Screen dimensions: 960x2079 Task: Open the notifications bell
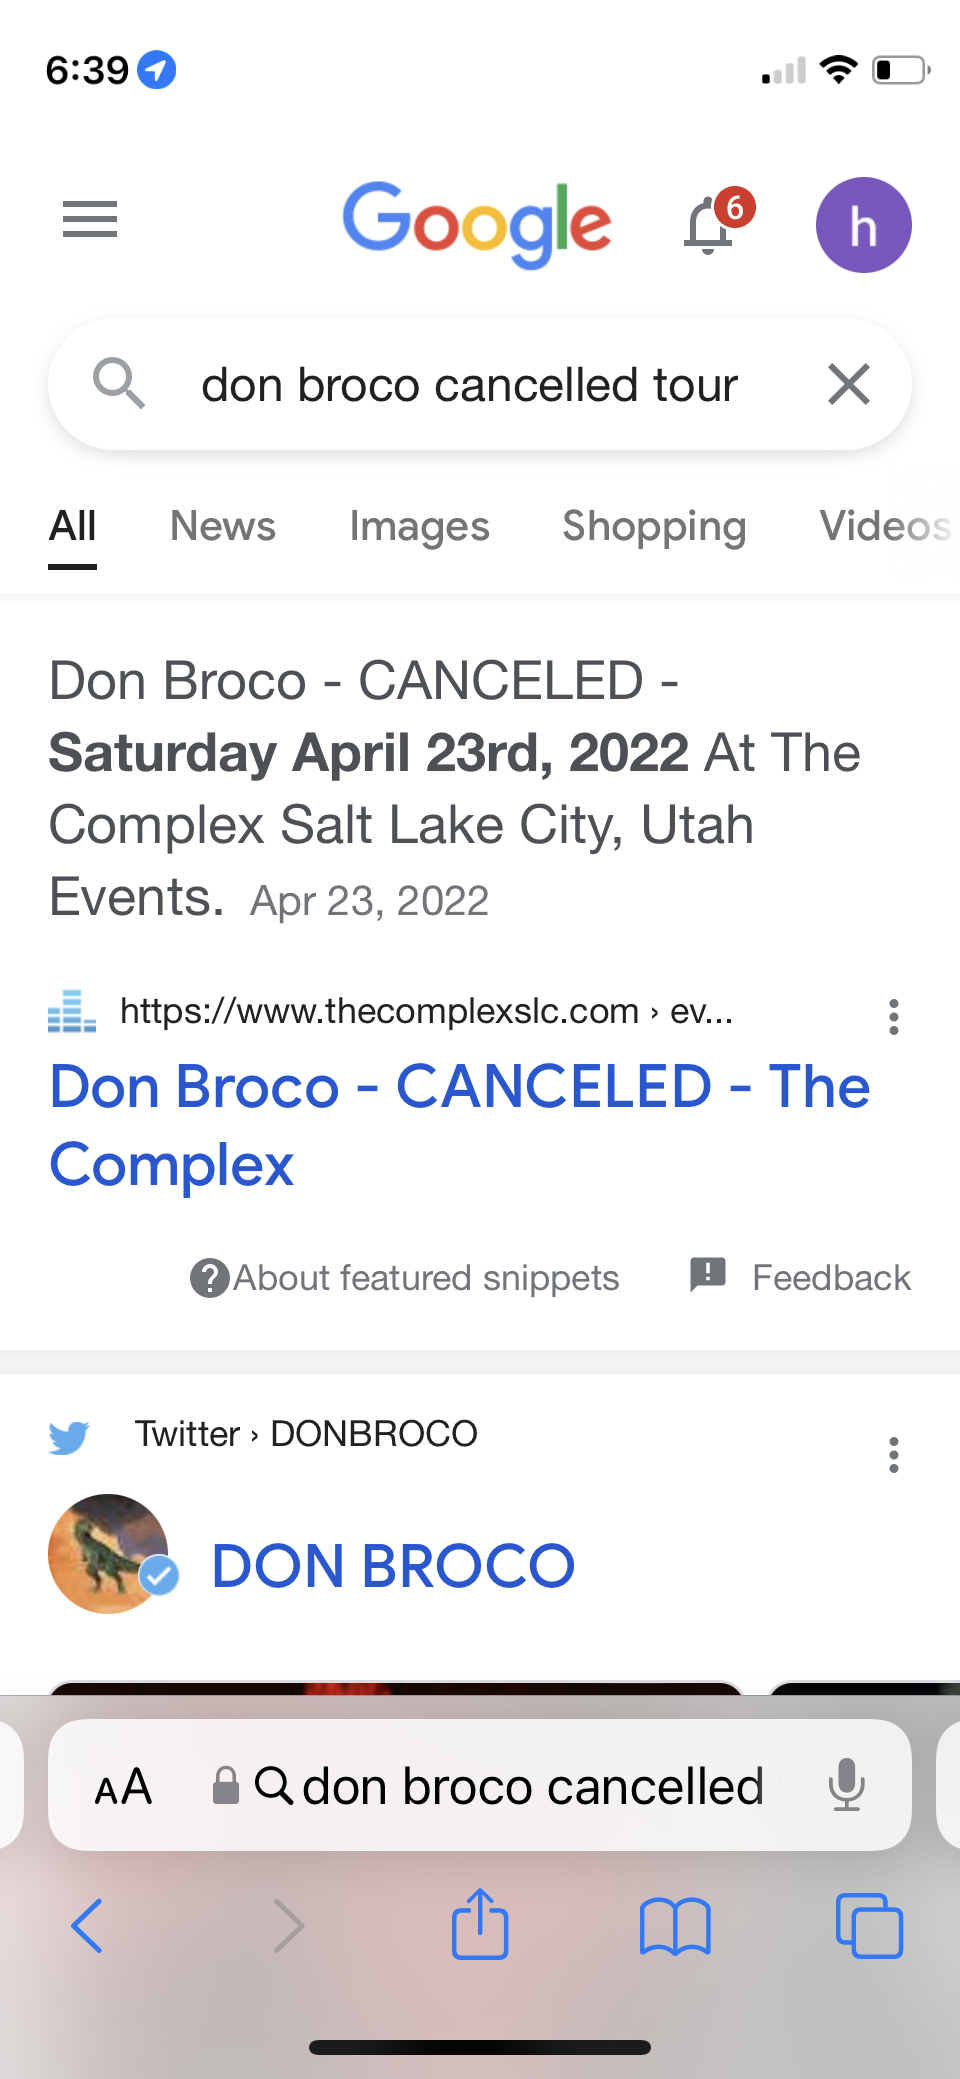[709, 225]
